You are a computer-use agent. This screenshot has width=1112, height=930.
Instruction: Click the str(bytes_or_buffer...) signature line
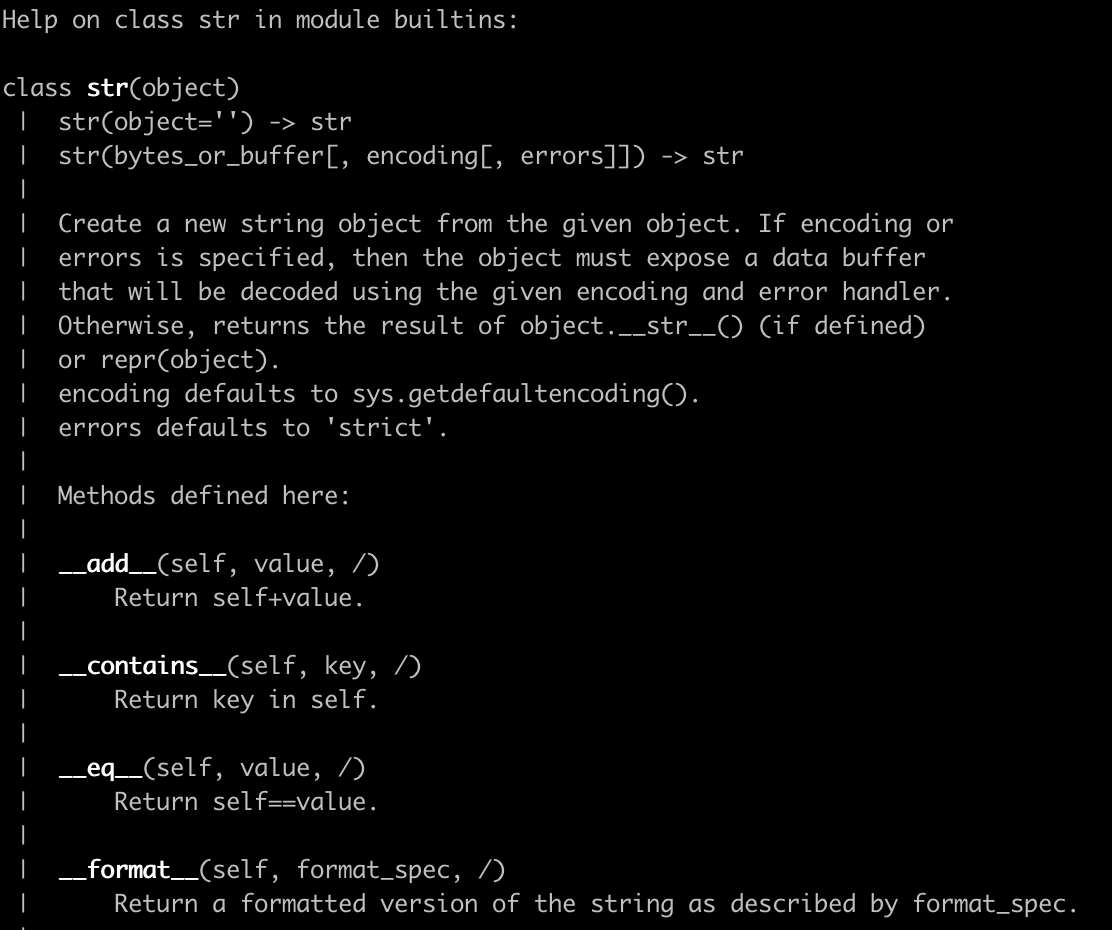point(400,156)
